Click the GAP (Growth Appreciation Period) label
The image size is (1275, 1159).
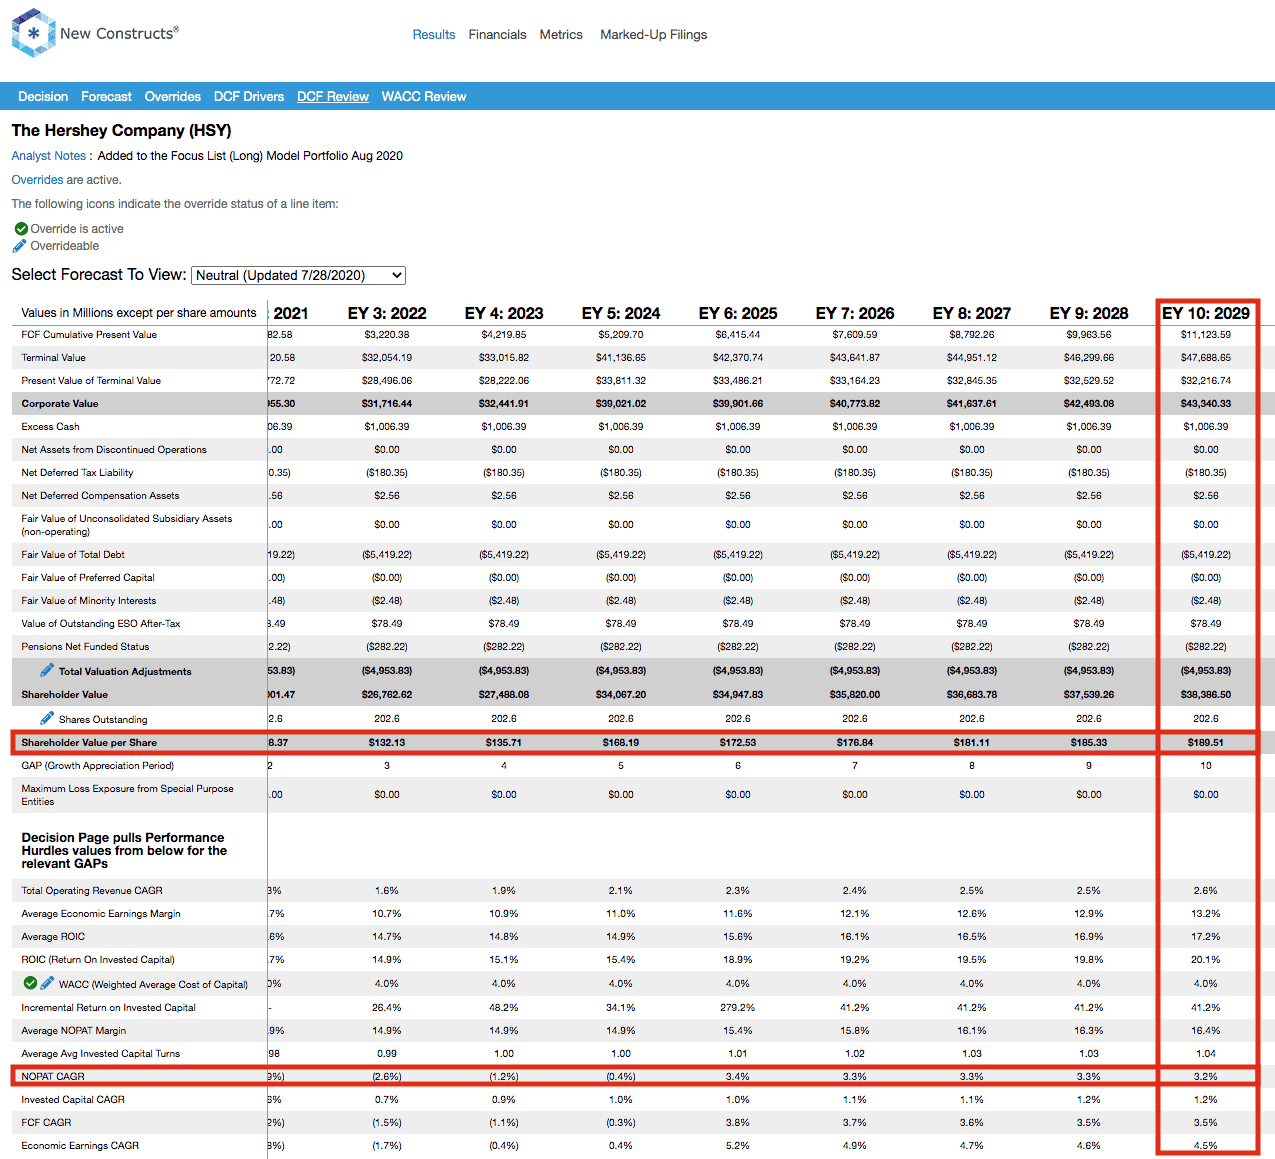point(97,766)
